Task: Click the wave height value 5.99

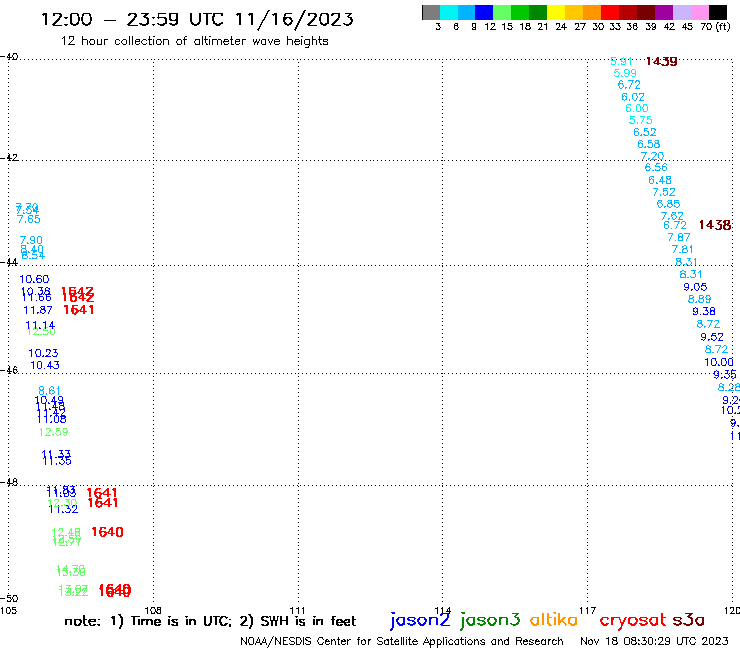Action: point(625,73)
